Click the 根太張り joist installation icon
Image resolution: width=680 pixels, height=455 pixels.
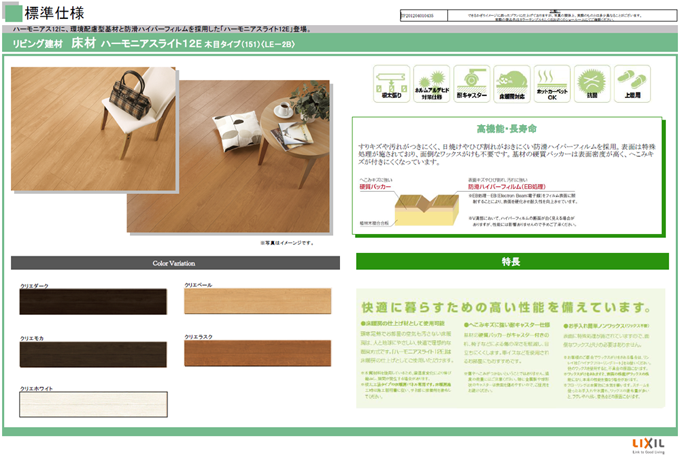click(391, 84)
